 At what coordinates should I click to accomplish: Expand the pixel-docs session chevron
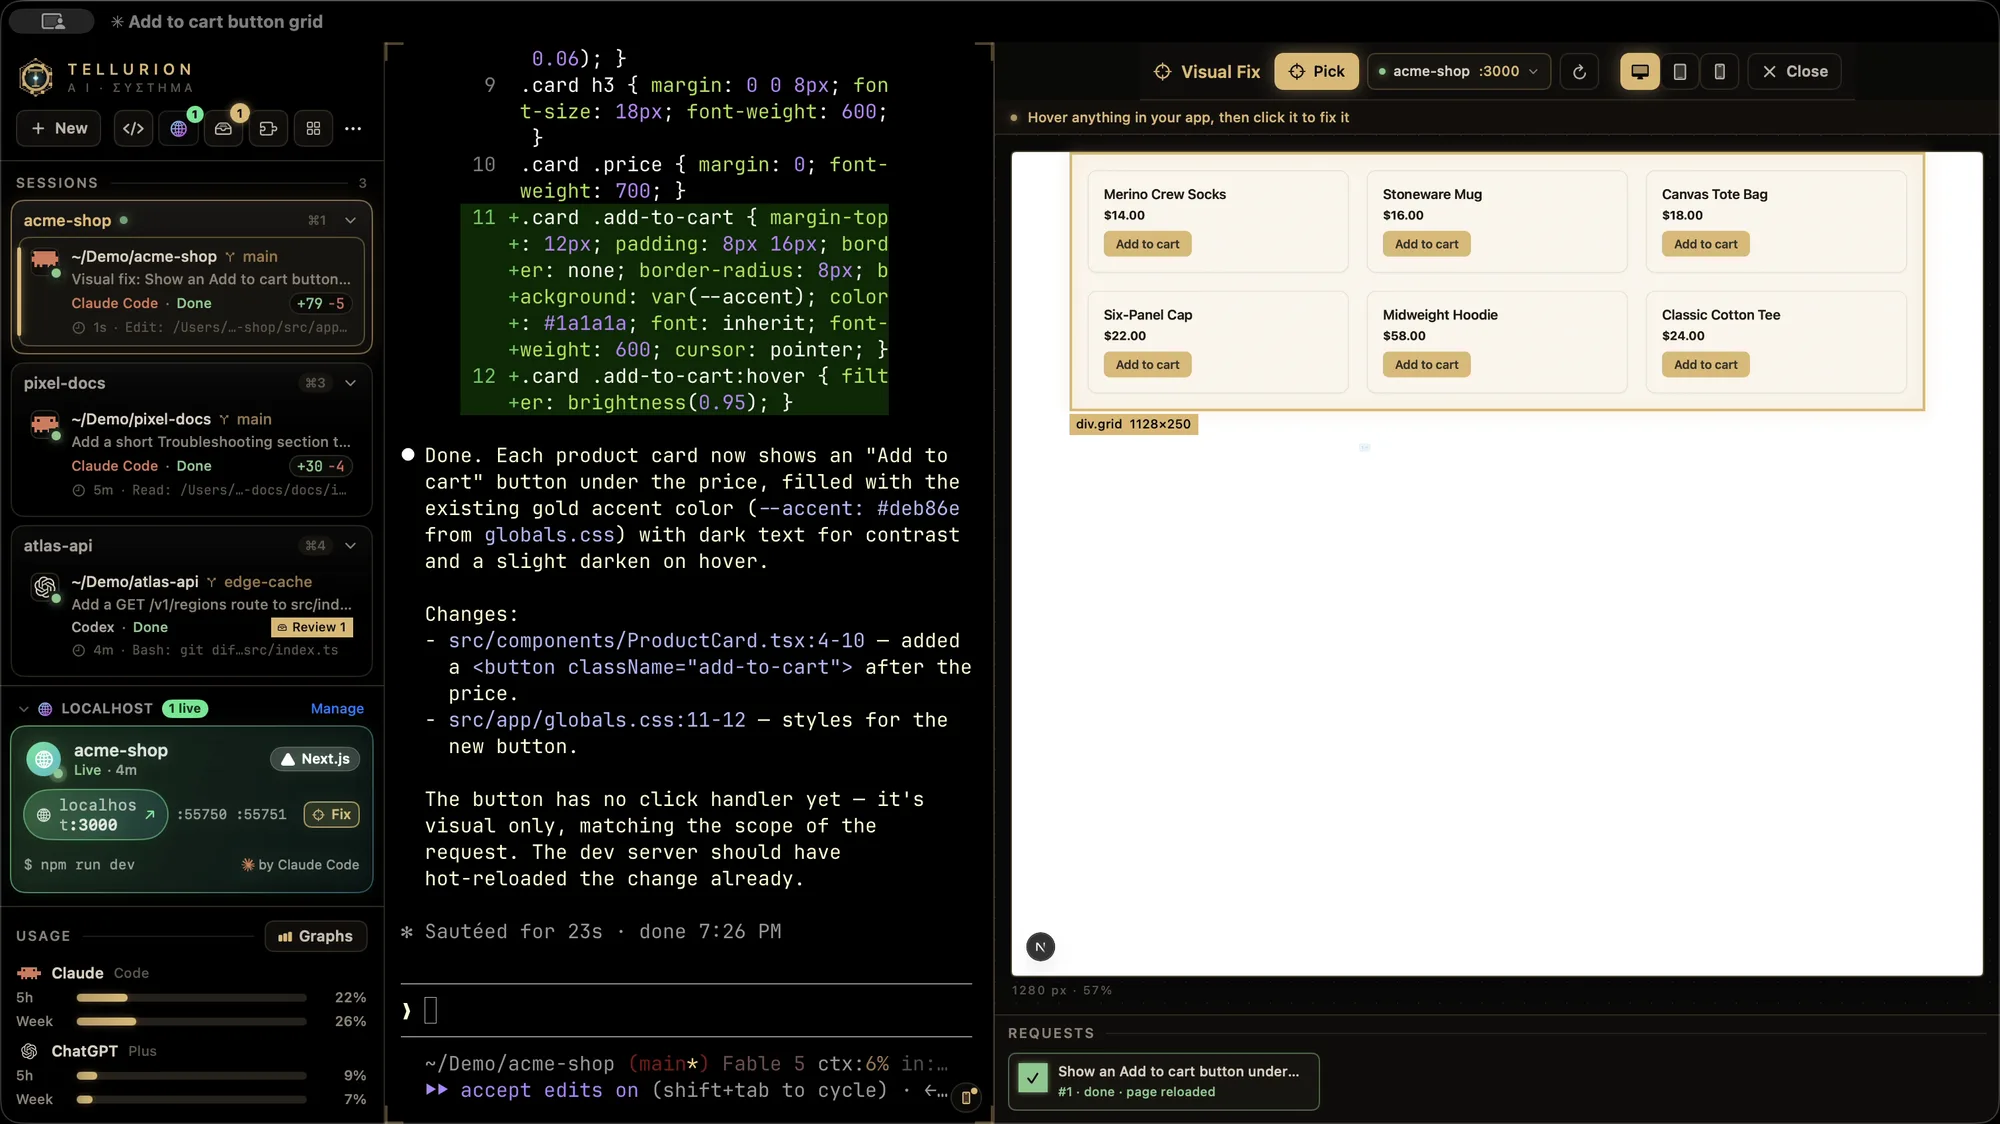350,383
